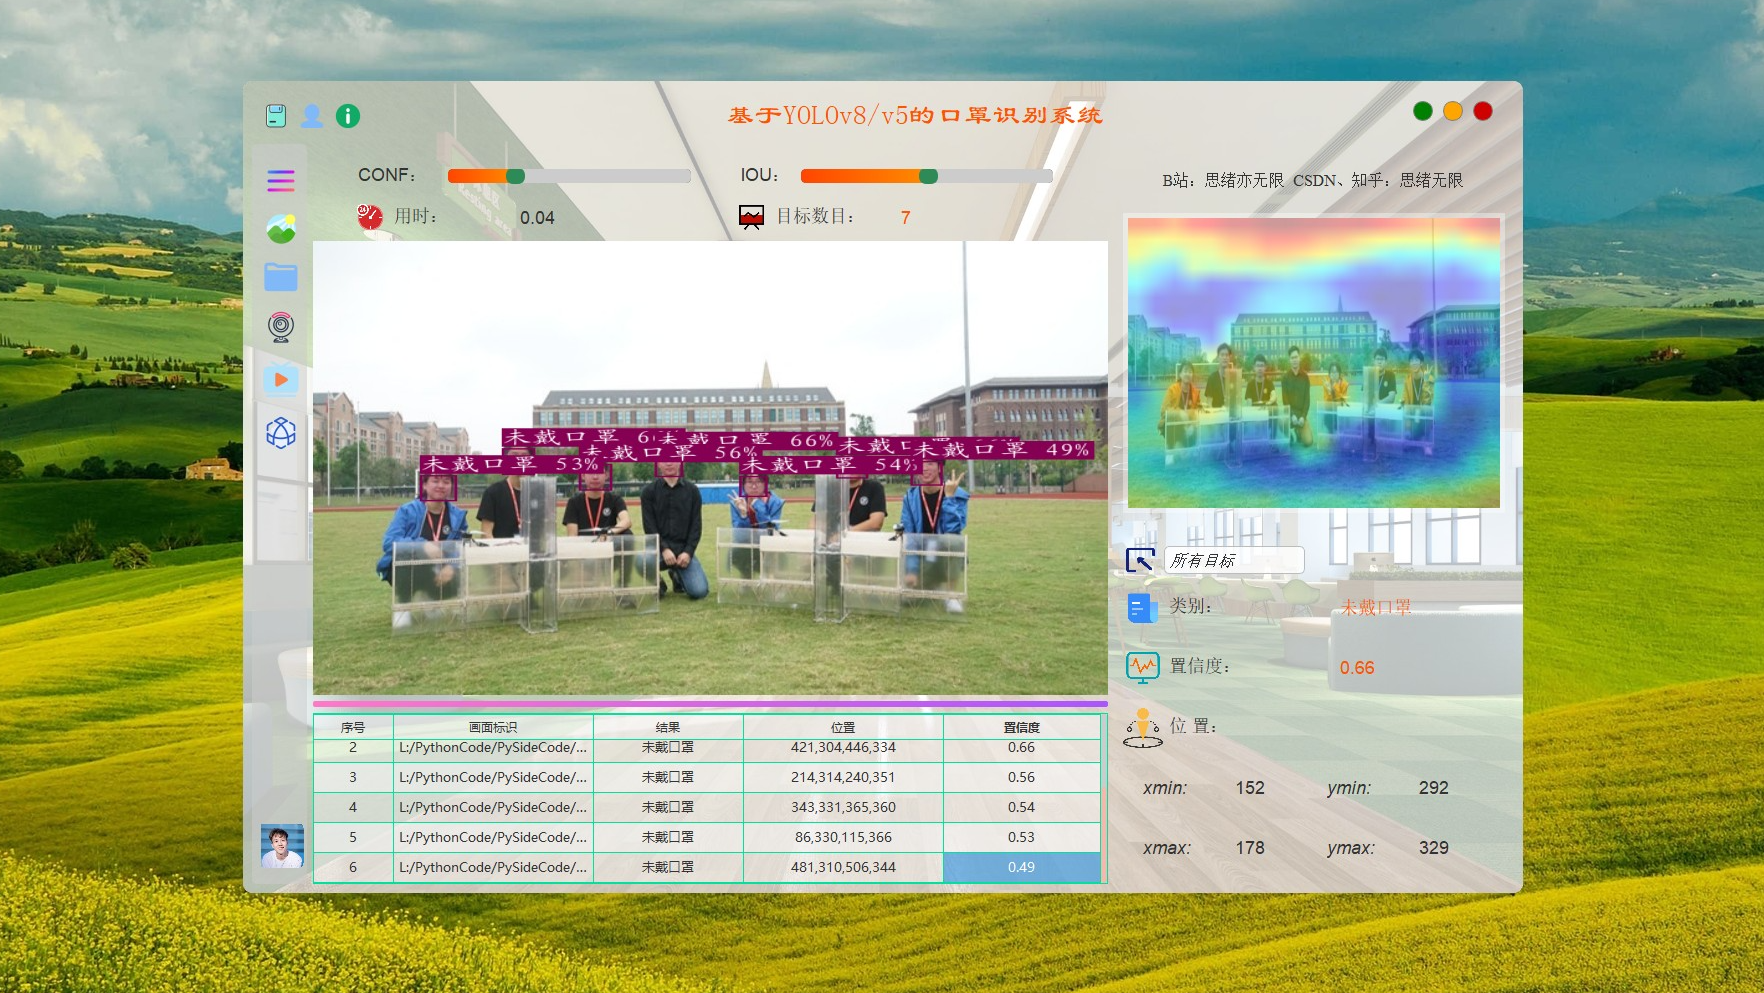Screen dimensions: 1764x993
Task: Open the 所有目标 target dropdown
Action: (x=1234, y=561)
